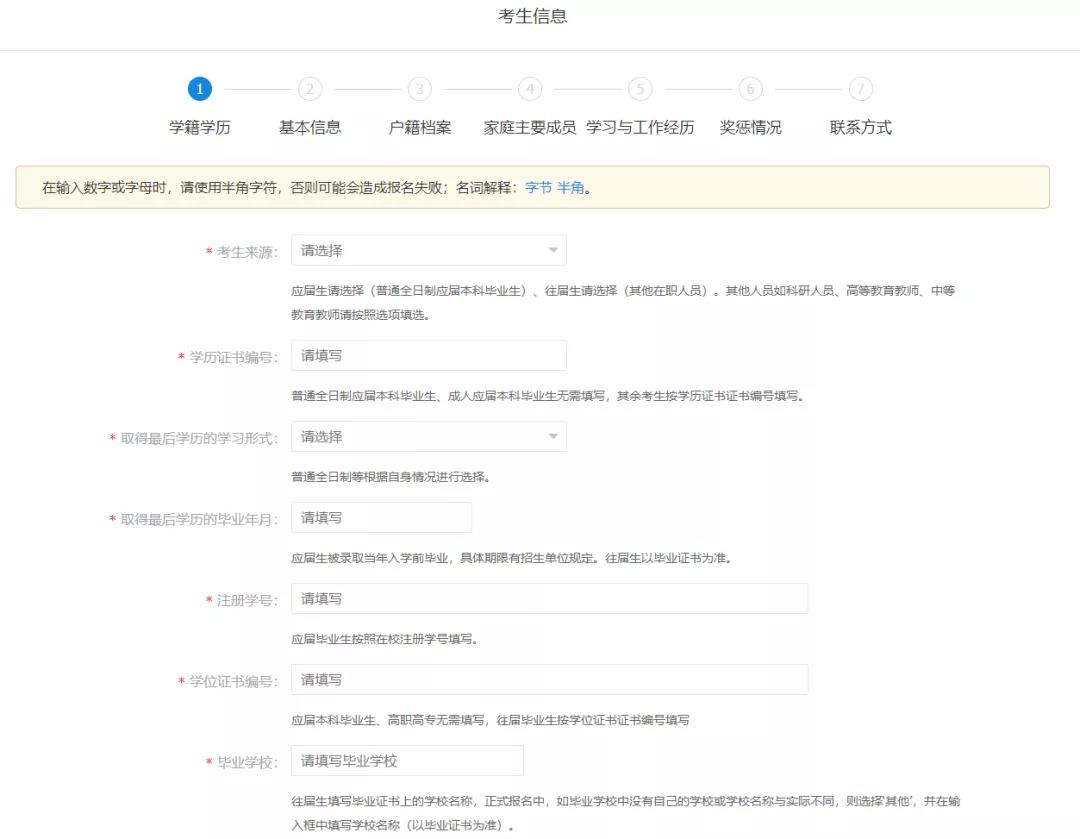Click the 取得最后学历的毕业年月 field
Screen dimensions: 1080x839
coord(381,517)
